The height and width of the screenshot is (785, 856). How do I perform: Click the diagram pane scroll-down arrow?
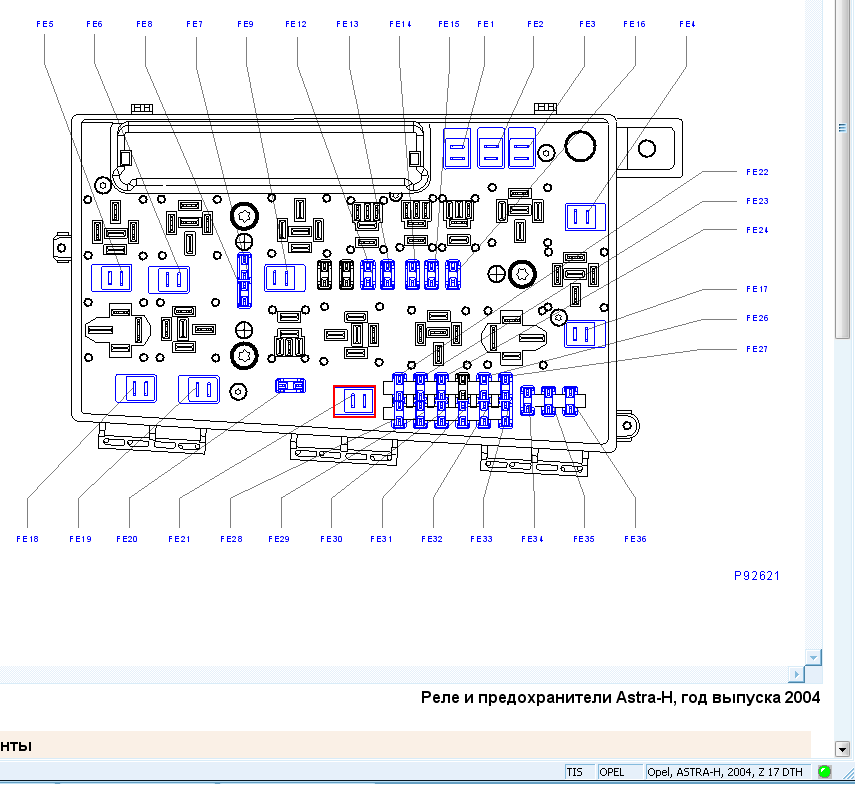[813, 657]
